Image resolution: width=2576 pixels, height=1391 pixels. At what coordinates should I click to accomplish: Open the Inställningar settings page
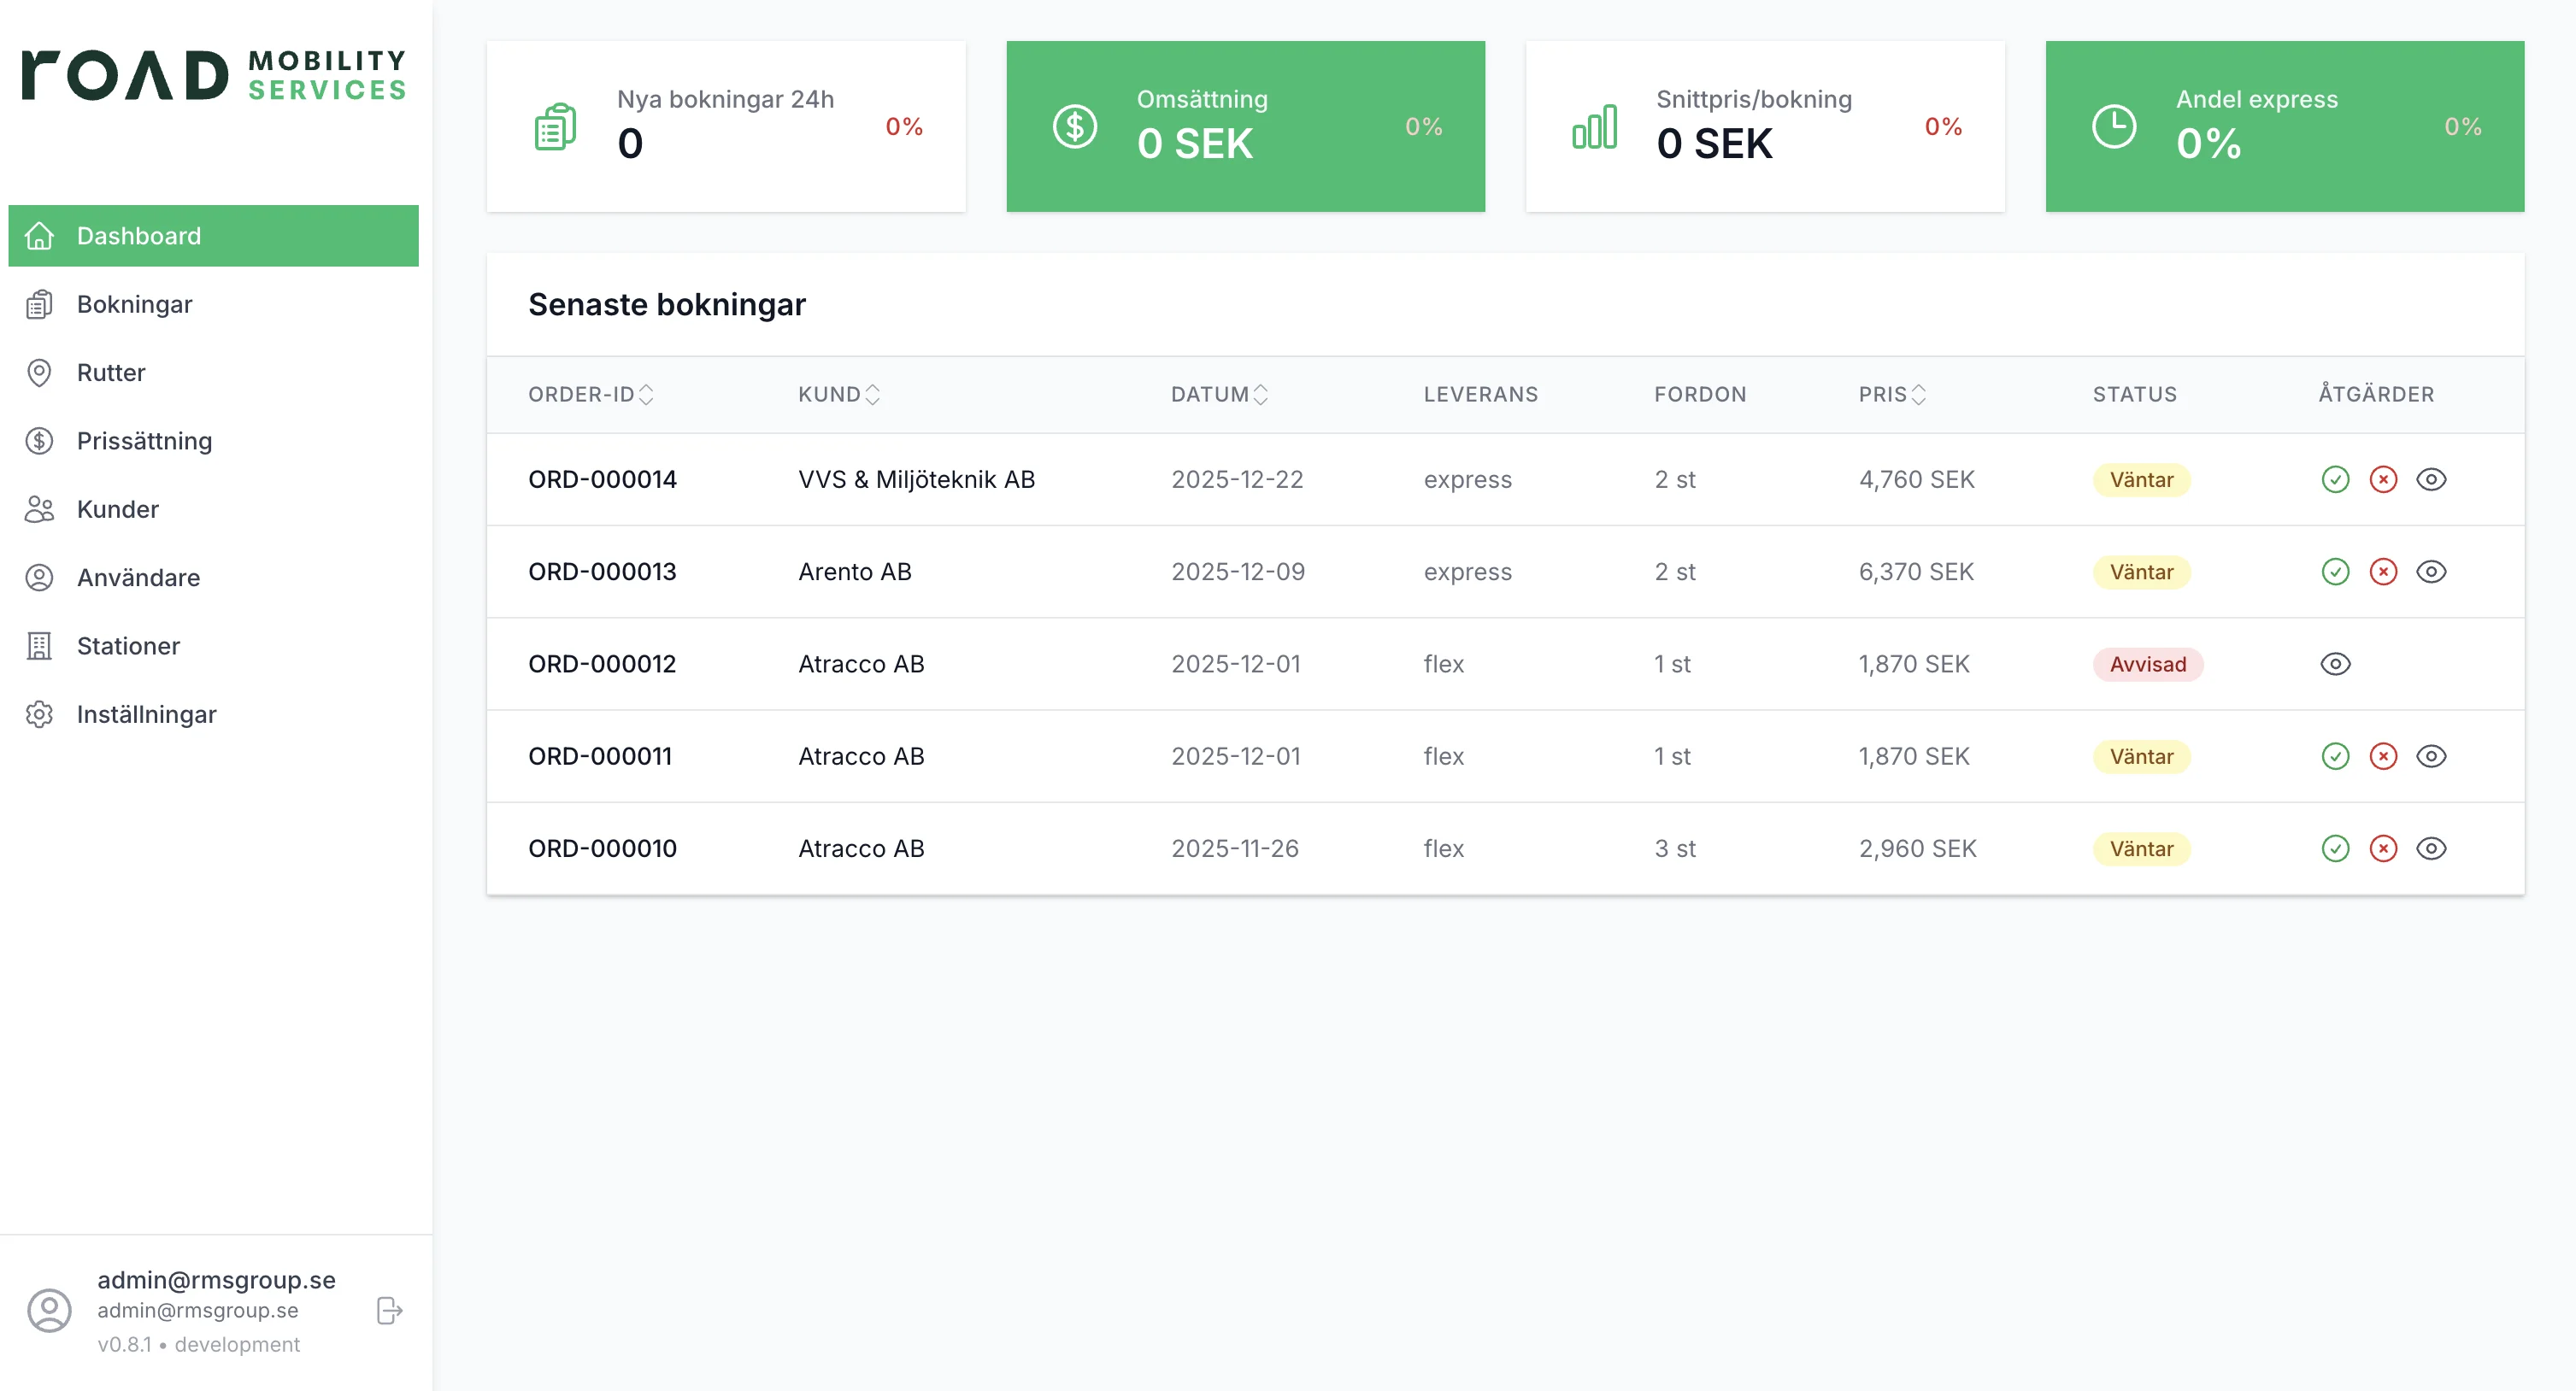click(146, 714)
